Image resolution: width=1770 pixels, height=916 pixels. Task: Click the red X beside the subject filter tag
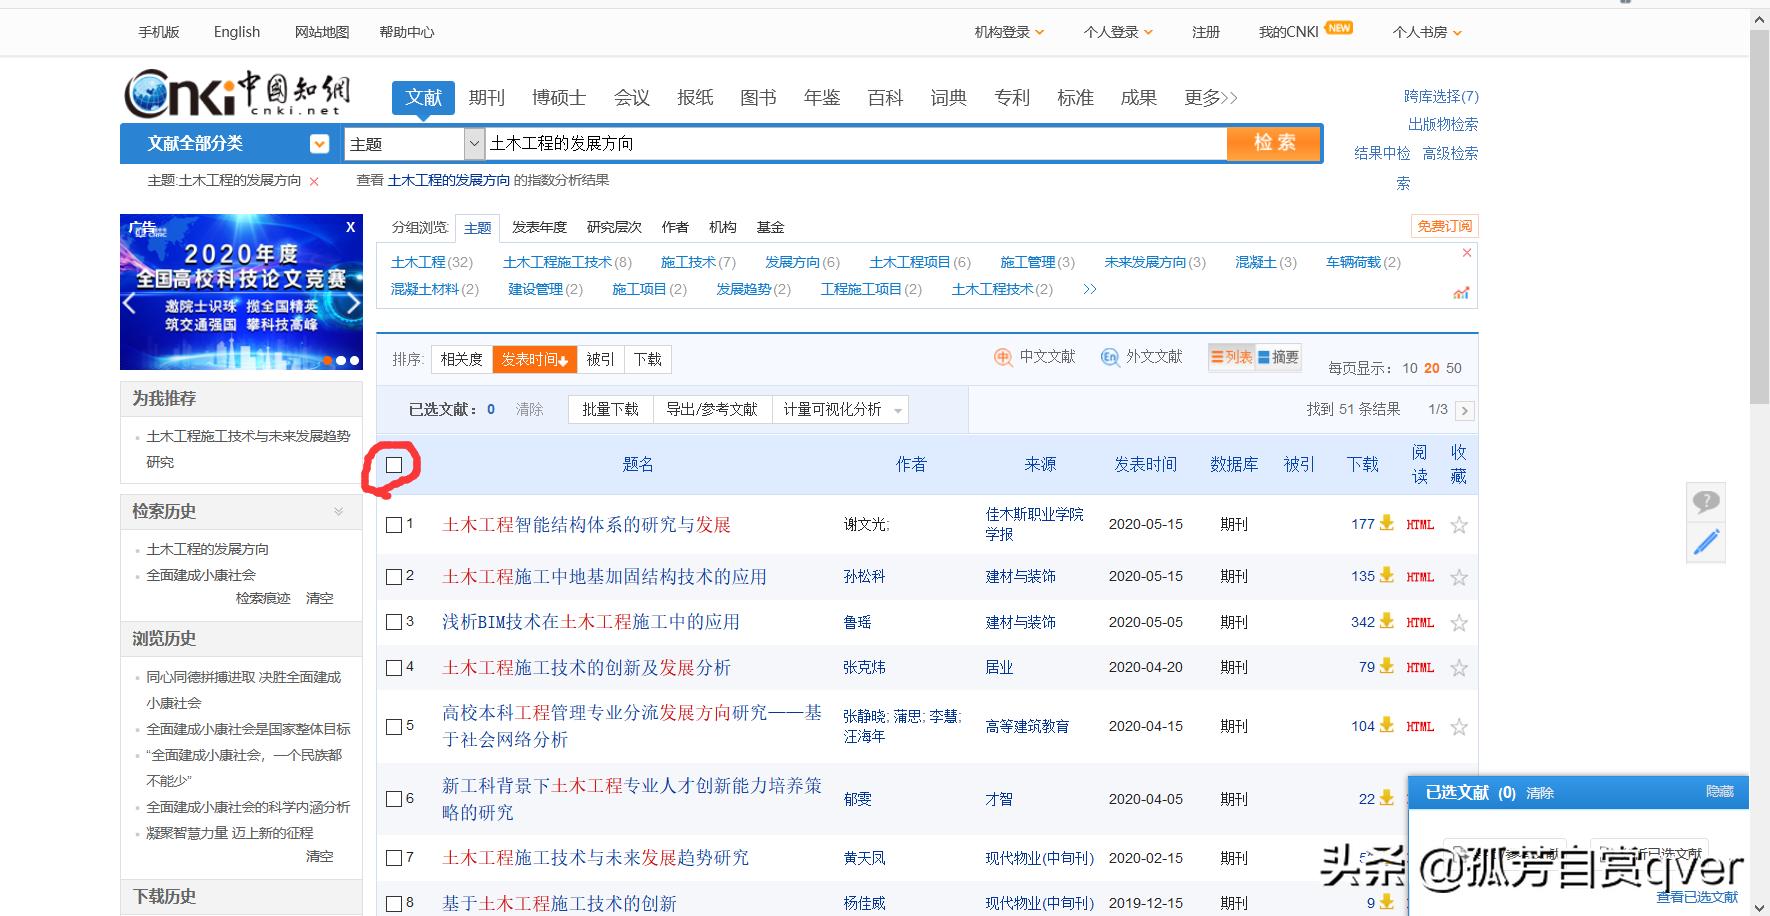(x=314, y=181)
